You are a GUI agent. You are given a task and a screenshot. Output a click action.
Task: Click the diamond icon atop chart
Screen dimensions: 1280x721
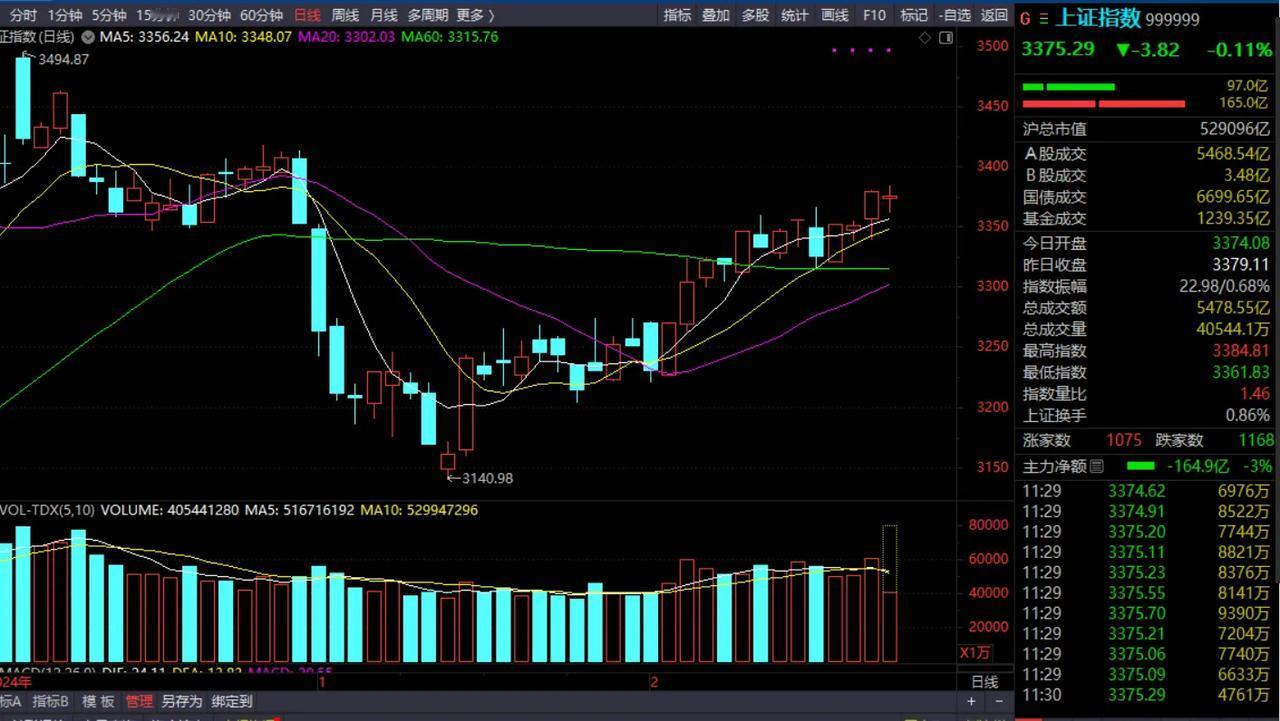point(926,38)
